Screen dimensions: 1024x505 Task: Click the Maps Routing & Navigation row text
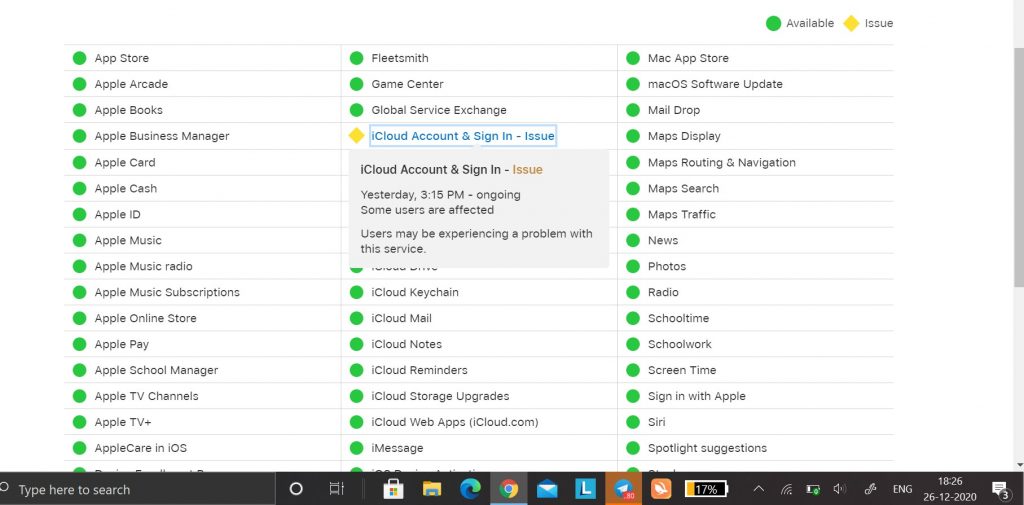click(722, 162)
